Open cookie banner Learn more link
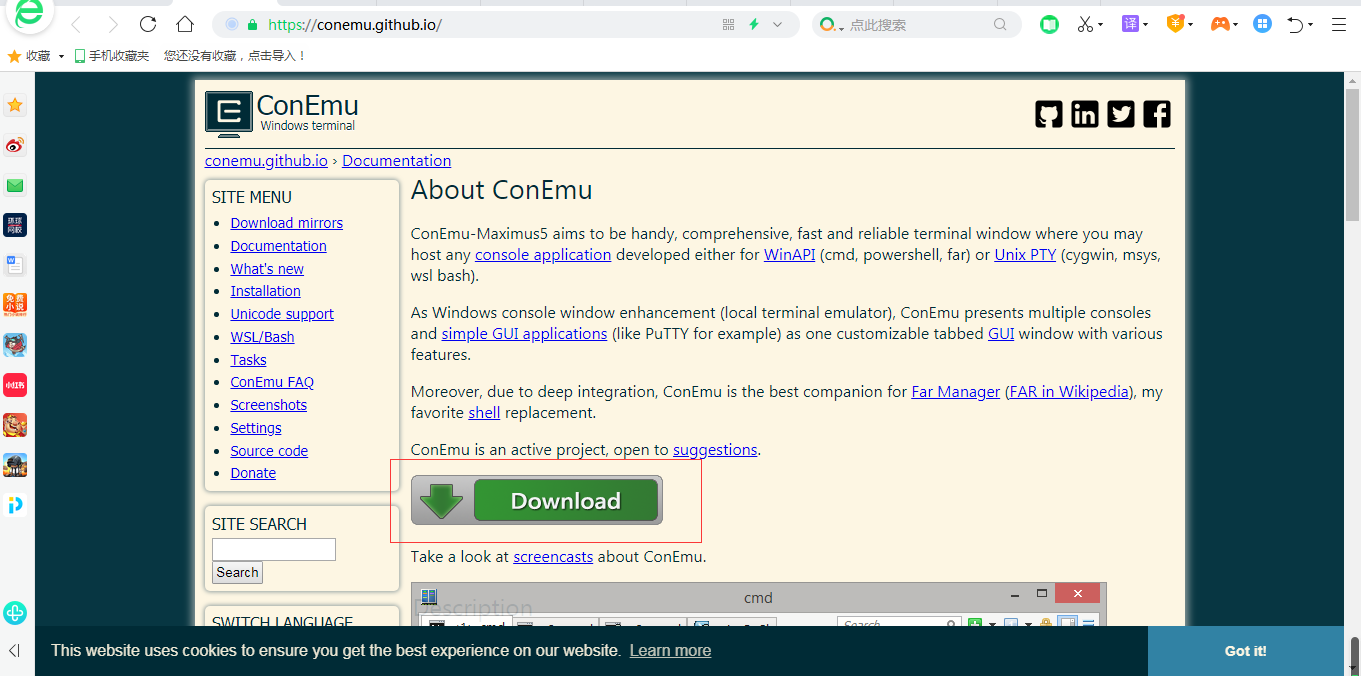This screenshot has height=676, width=1361. click(x=670, y=651)
